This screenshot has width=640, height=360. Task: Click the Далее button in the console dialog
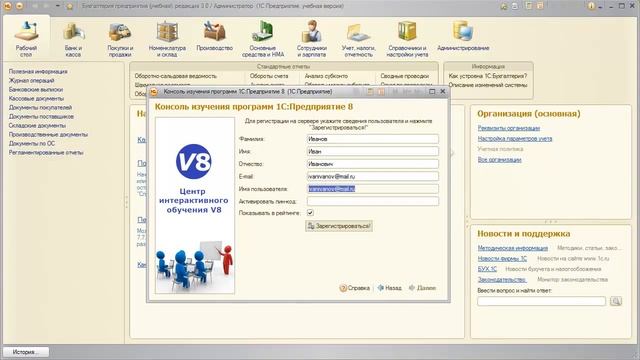tap(422, 288)
